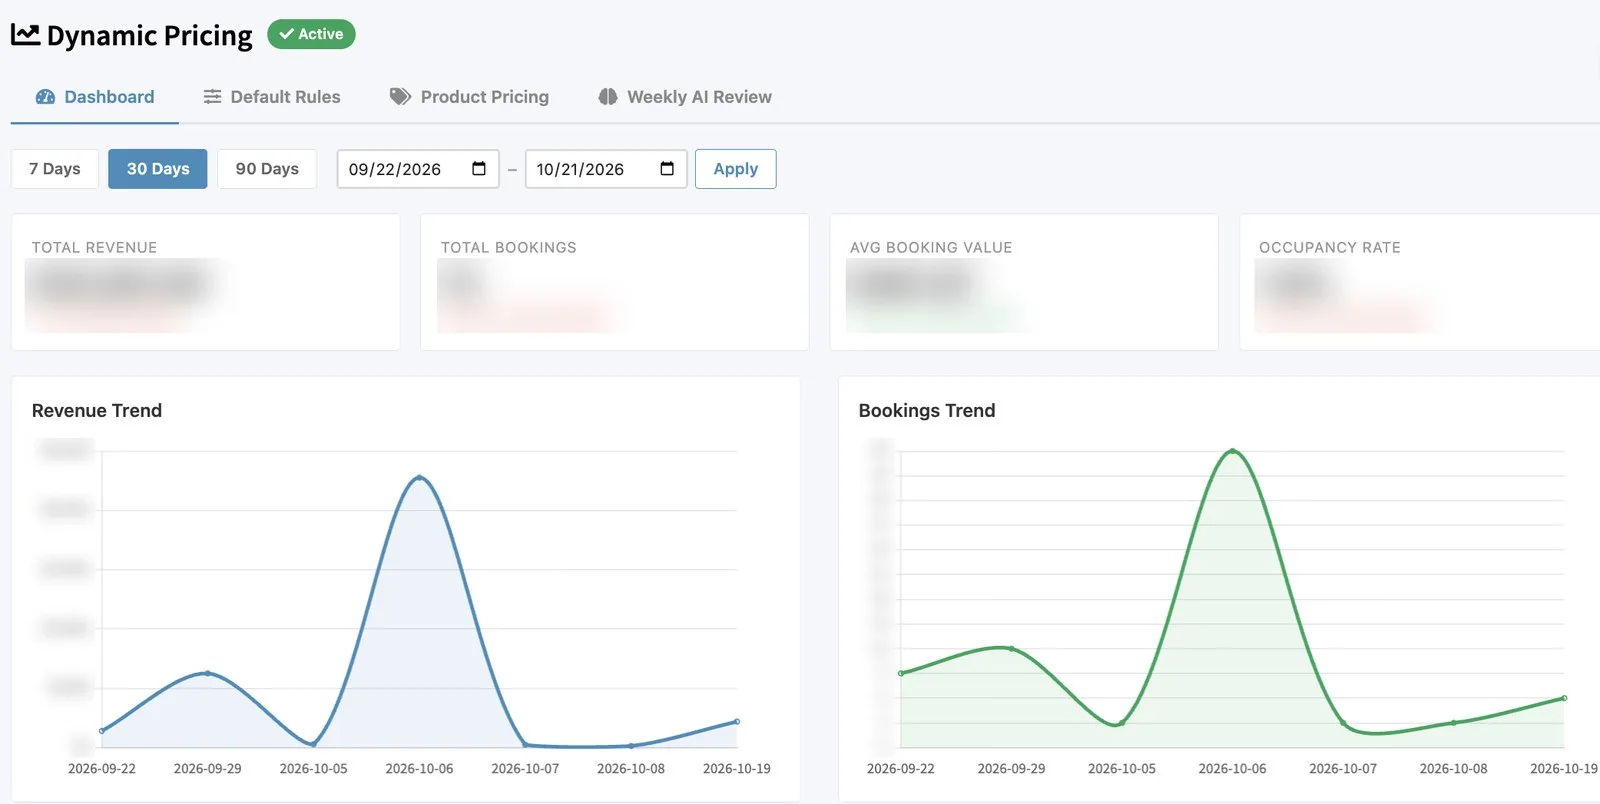
Task: Click the Avg Booking Value card label
Action: coord(931,247)
